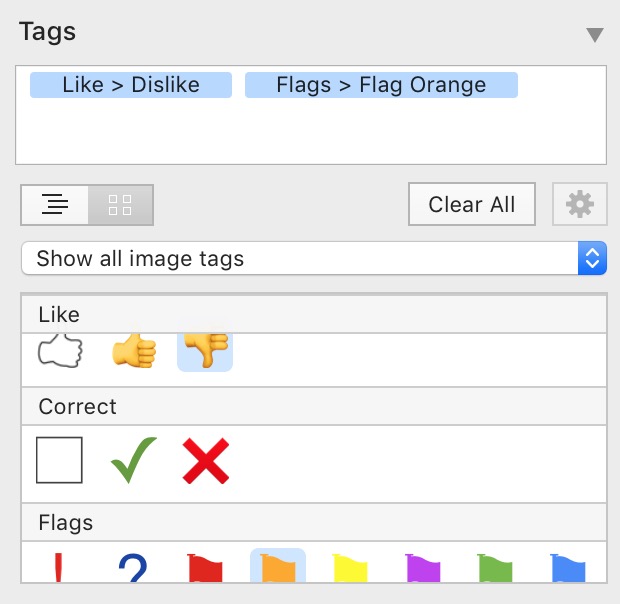Viewport: 620px width, 604px height.
Task: Open the Show all image tags dropdown
Action: pos(314,258)
